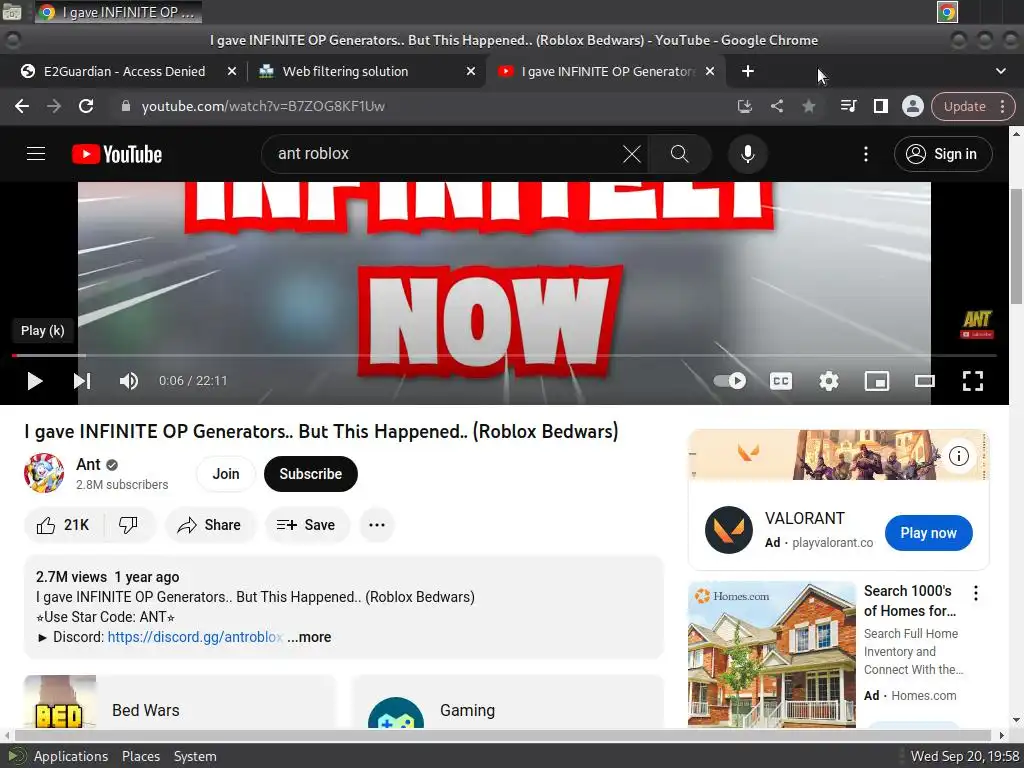Screen dimensions: 1024x768
Task: Open Bed Wars game card
Action: [x=180, y=701]
